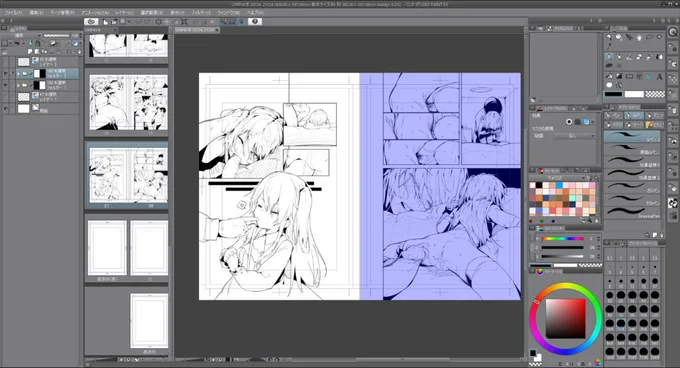Click the New file icon in command bar
The width and height of the screenshot is (680, 368).
(x=105, y=22)
